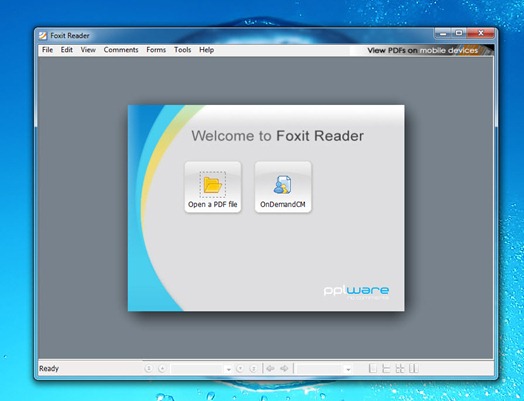Open the Help menu
This screenshot has width=524, height=401.
[x=207, y=50]
